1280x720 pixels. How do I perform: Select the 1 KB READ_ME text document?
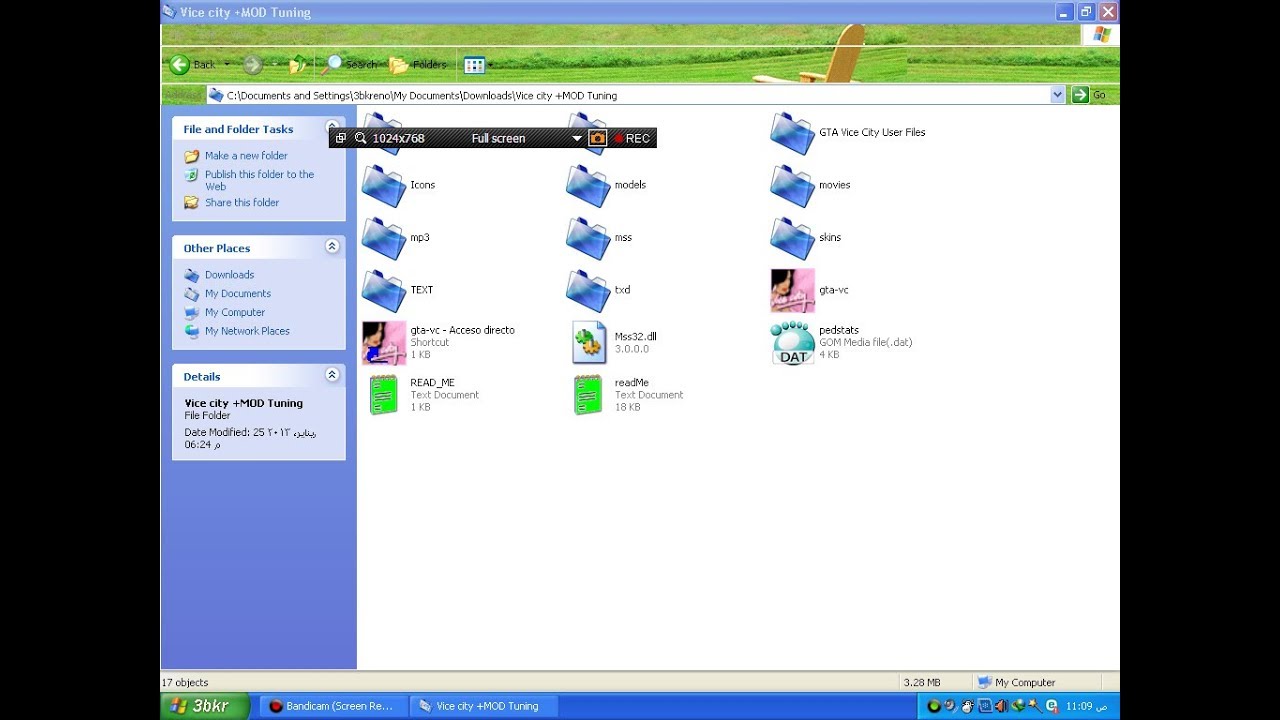pyautogui.click(x=424, y=395)
